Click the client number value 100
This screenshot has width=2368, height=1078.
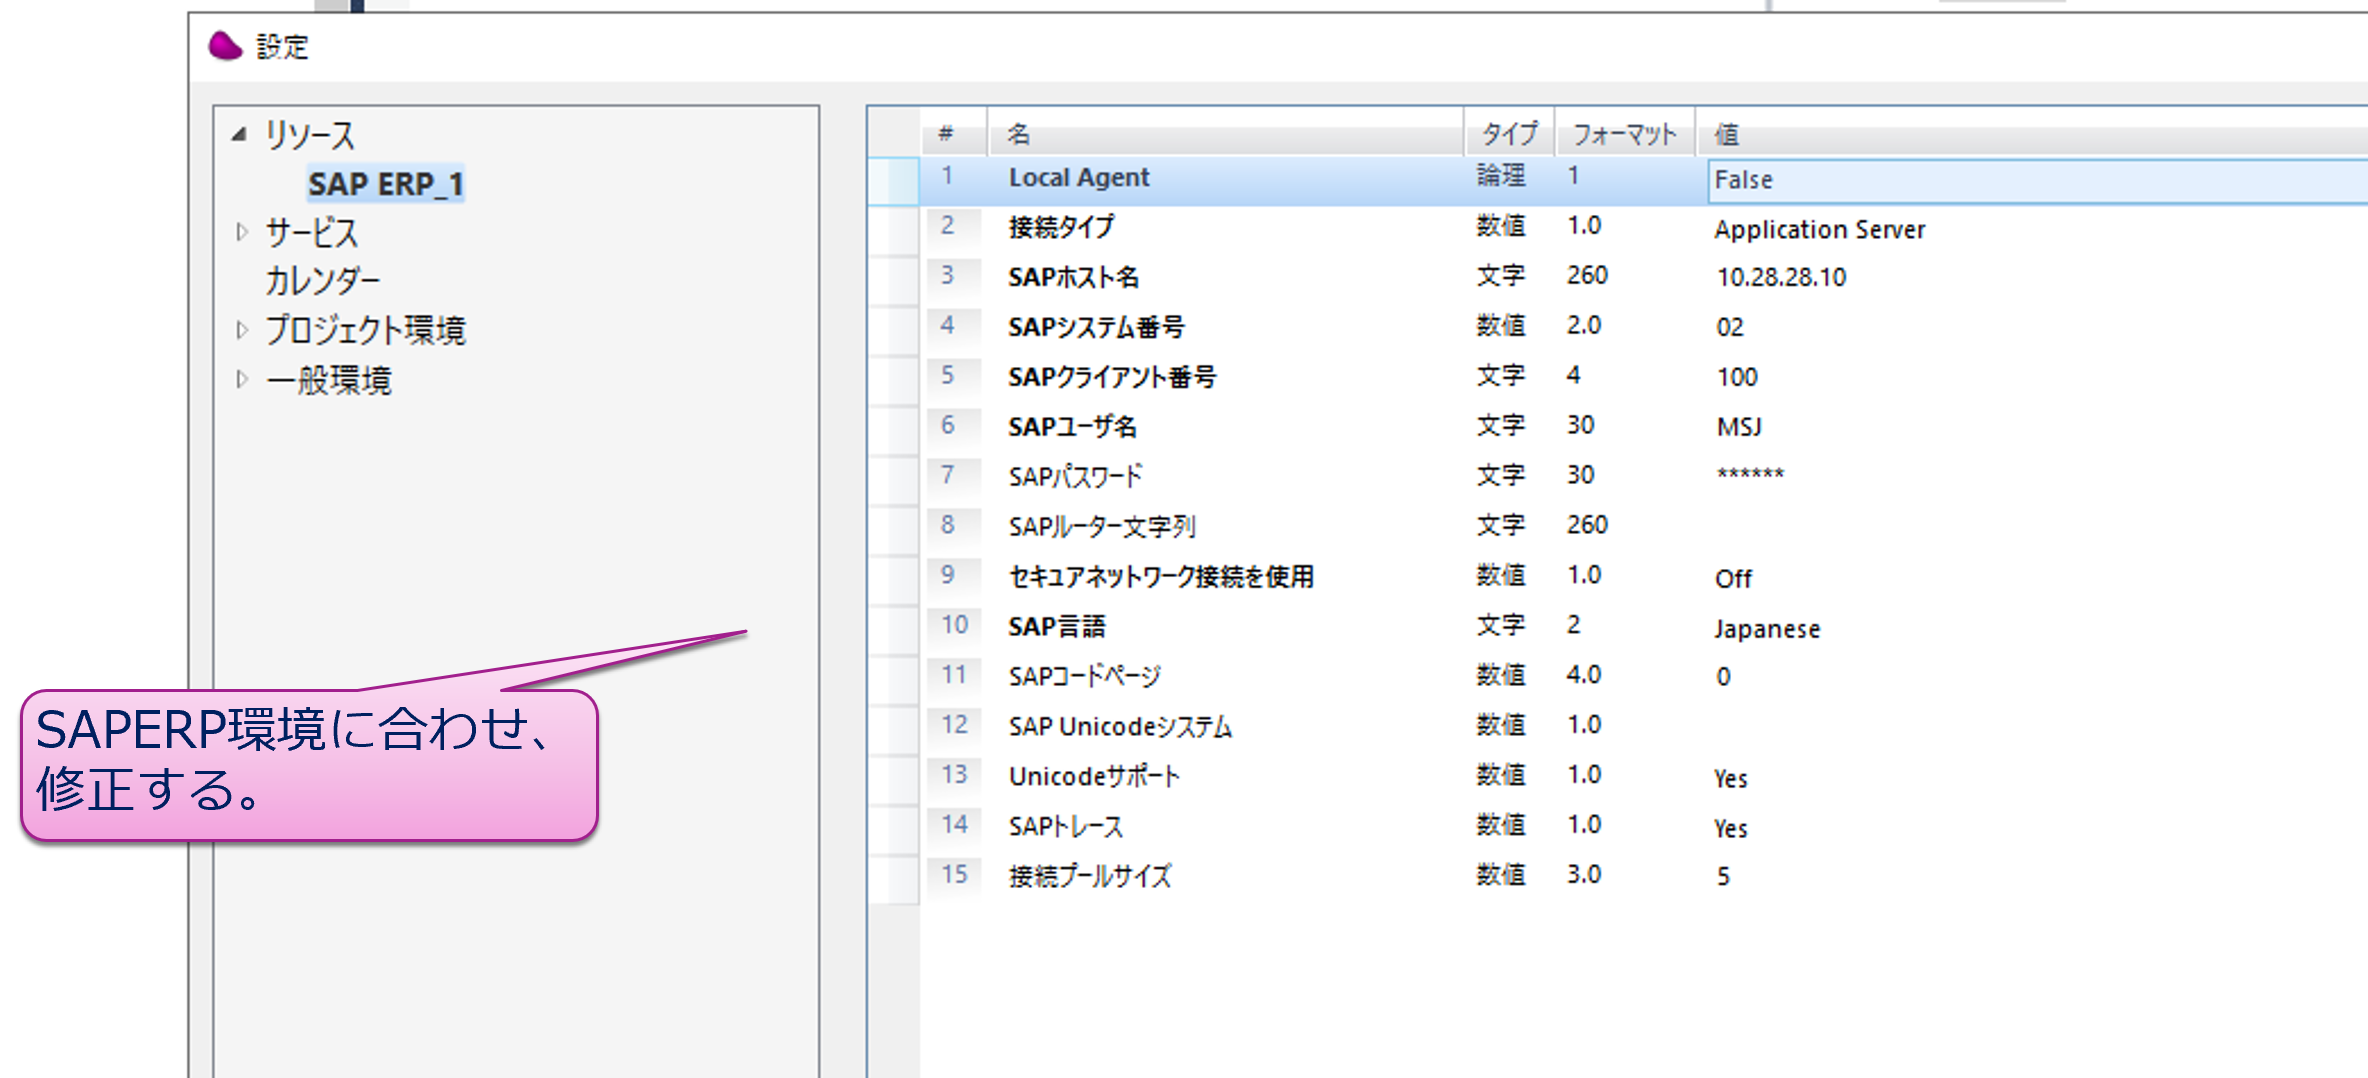tap(1737, 377)
